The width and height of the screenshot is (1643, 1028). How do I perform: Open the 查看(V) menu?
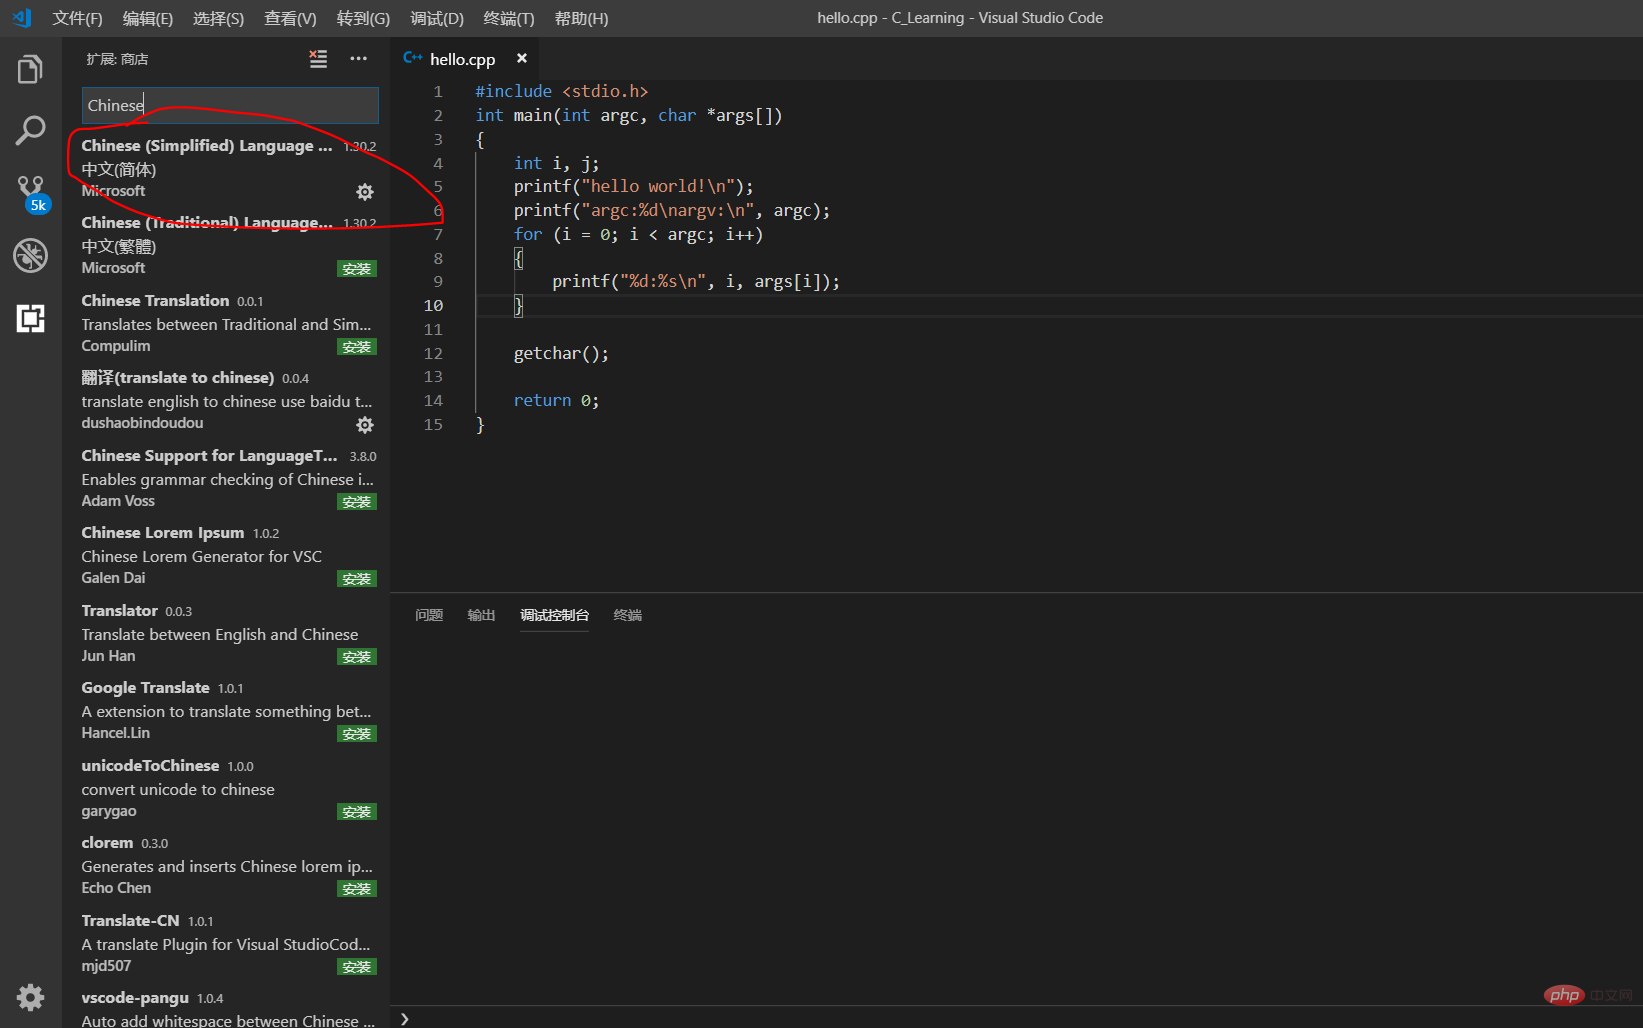click(x=290, y=18)
